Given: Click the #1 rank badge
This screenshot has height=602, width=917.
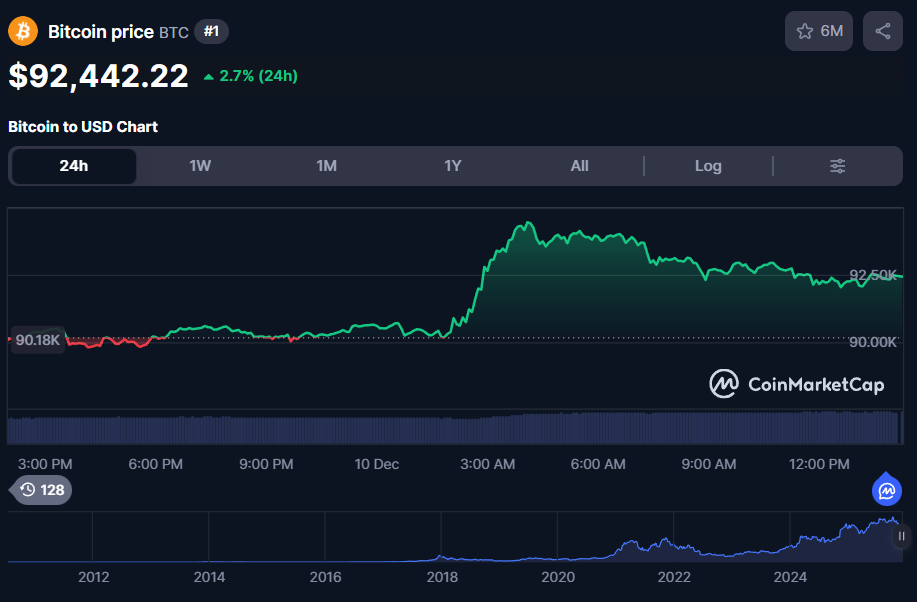Looking at the screenshot, I should click(x=211, y=31).
